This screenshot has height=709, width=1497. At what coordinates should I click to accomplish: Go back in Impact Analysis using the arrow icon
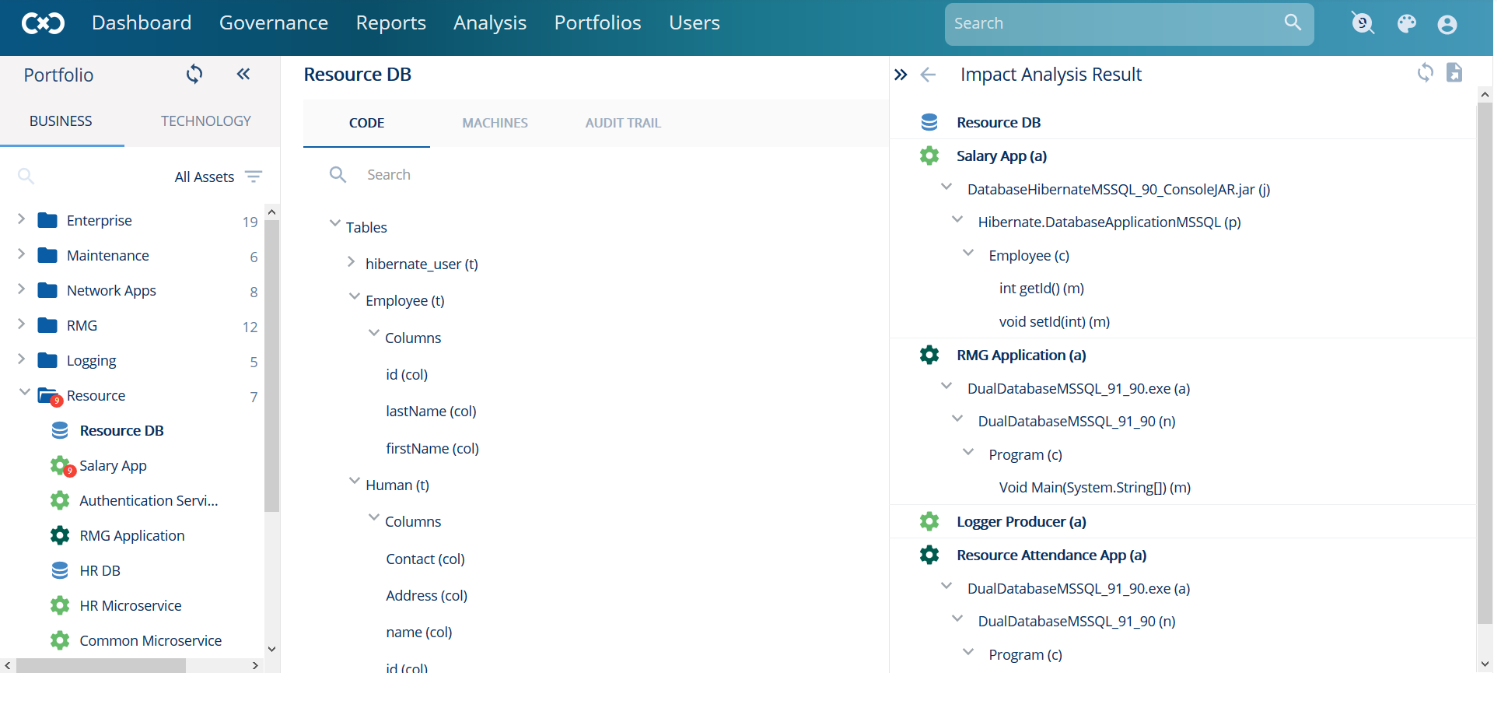[x=929, y=74]
